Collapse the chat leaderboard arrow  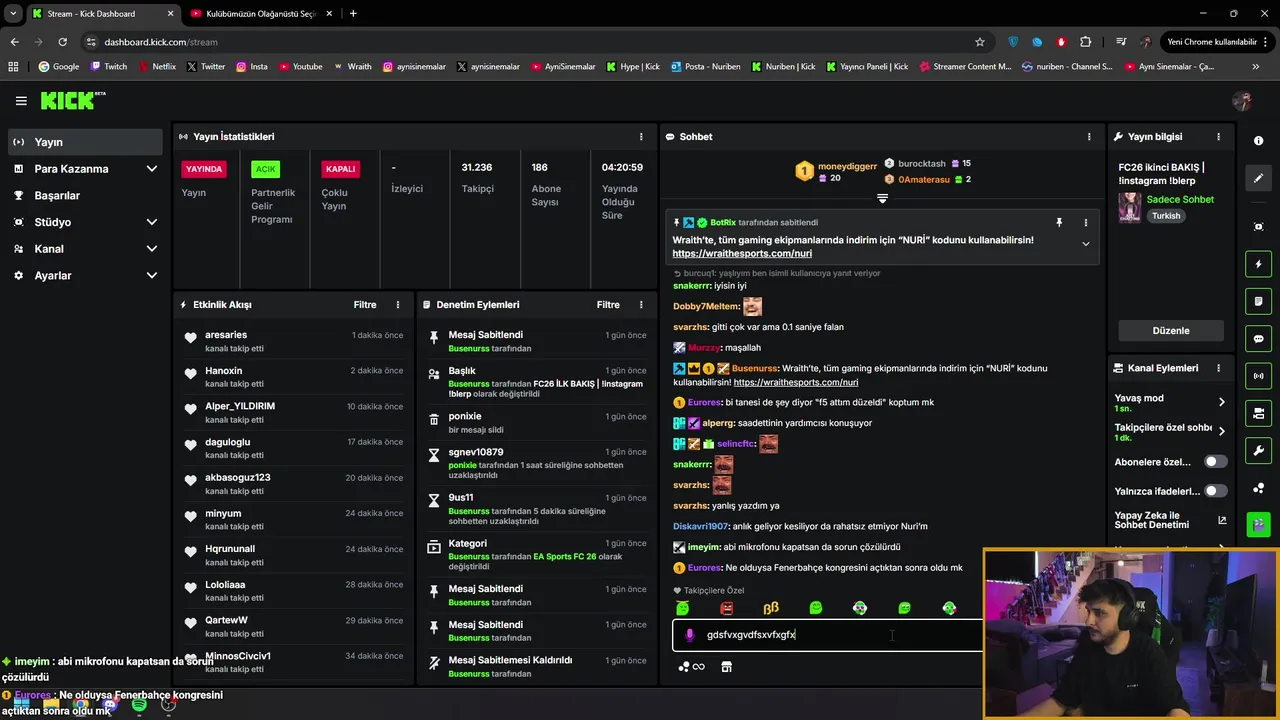pyautogui.click(x=882, y=199)
